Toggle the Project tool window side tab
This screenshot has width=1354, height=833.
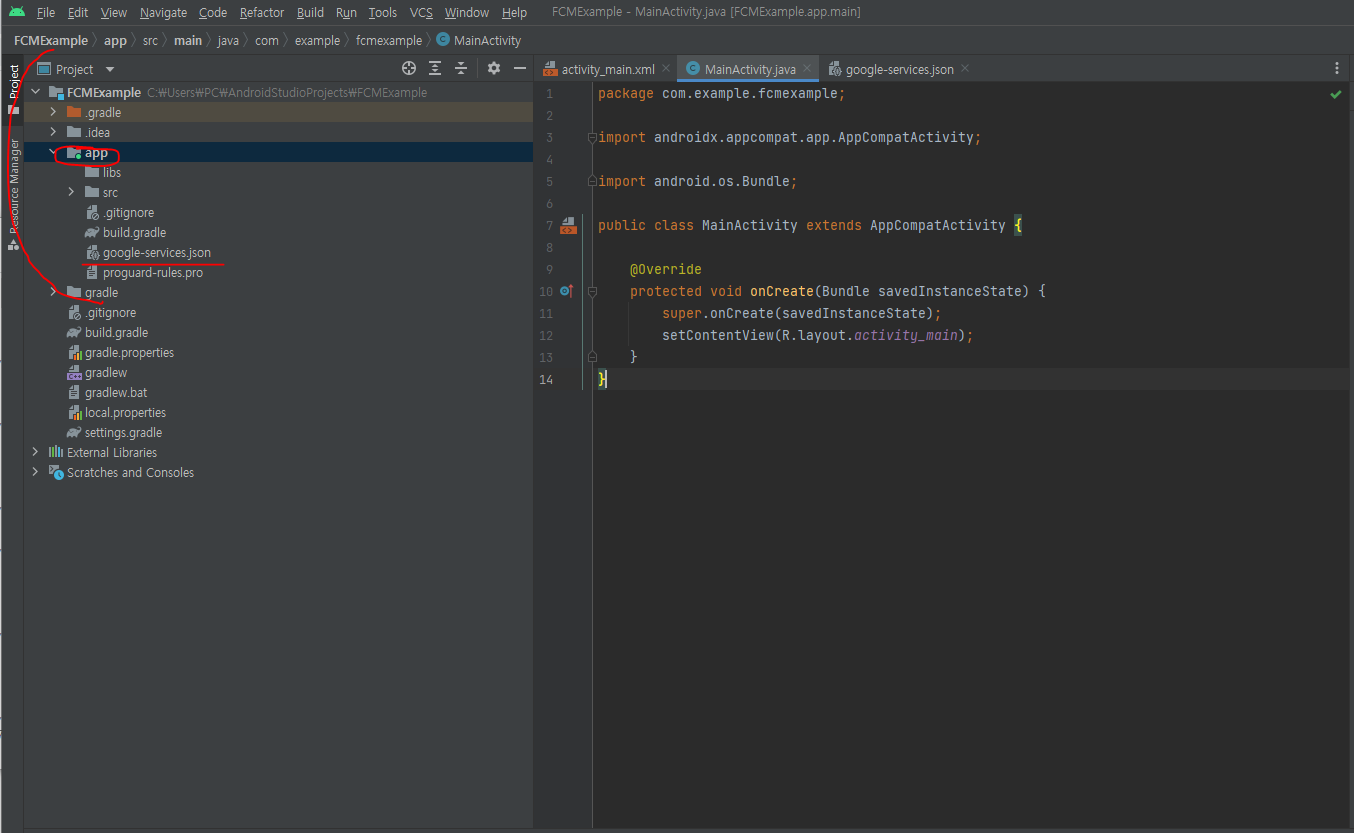[13, 88]
